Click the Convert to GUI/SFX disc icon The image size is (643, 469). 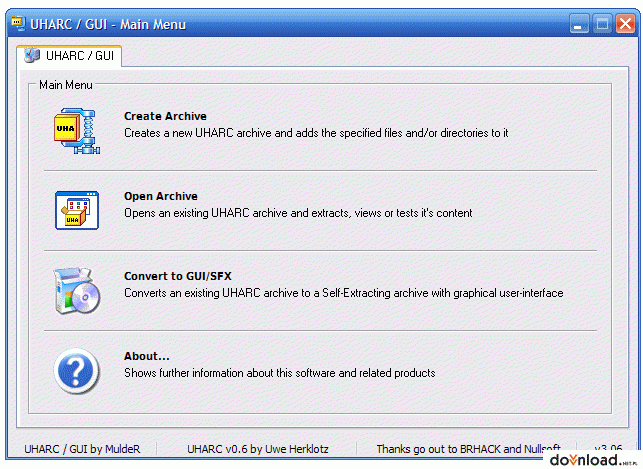(x=77, y=291)
